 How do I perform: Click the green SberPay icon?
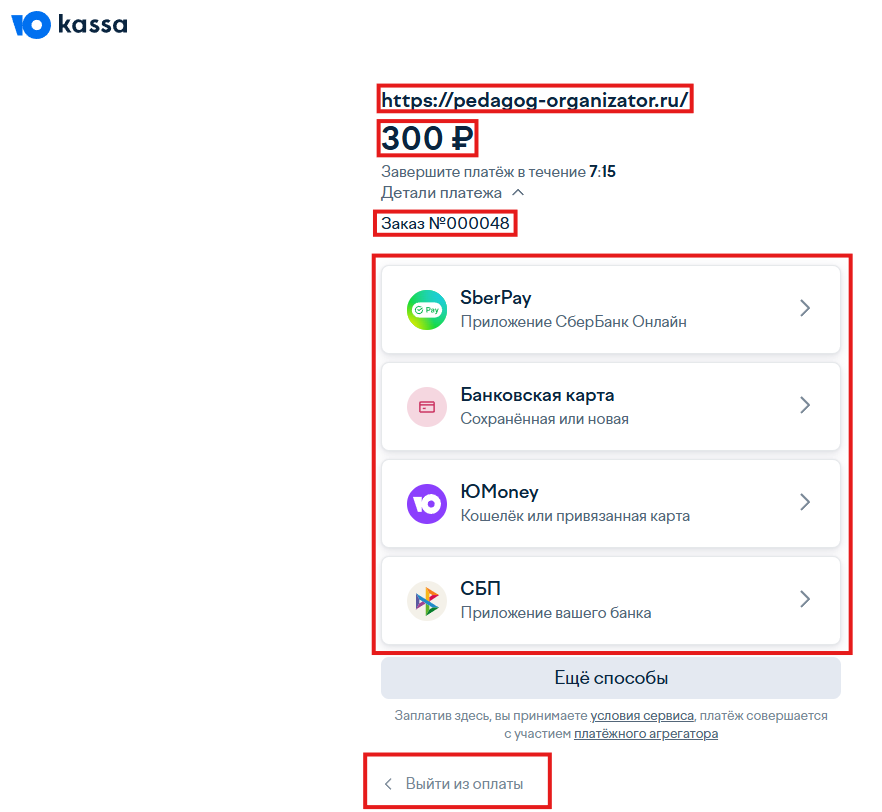427,310
